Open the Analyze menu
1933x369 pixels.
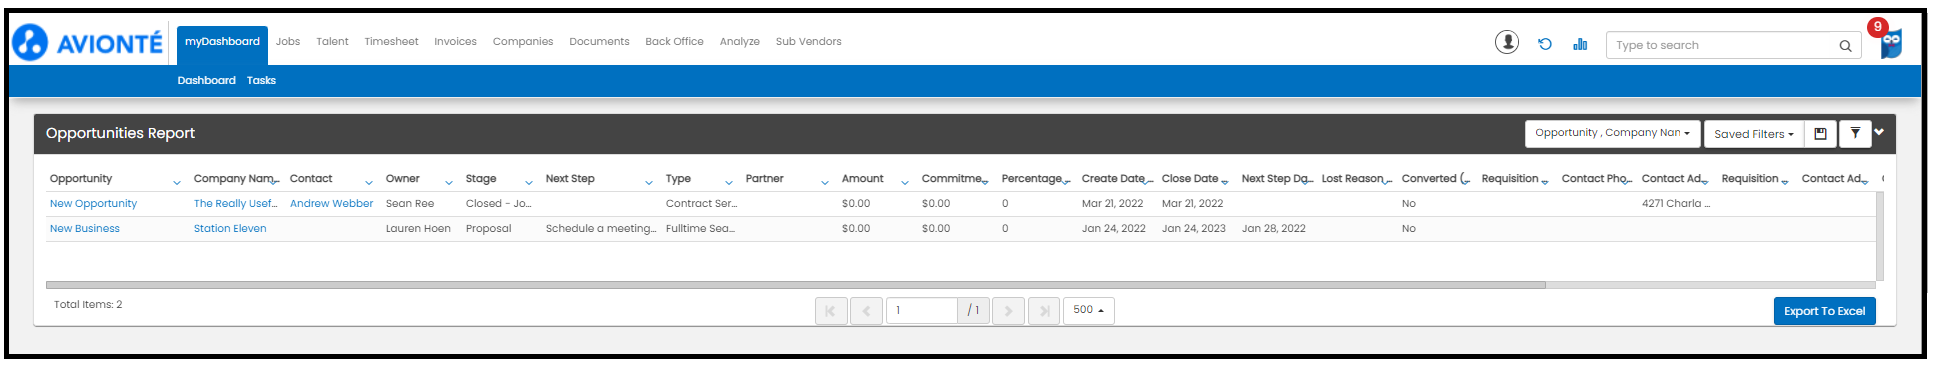740,42
